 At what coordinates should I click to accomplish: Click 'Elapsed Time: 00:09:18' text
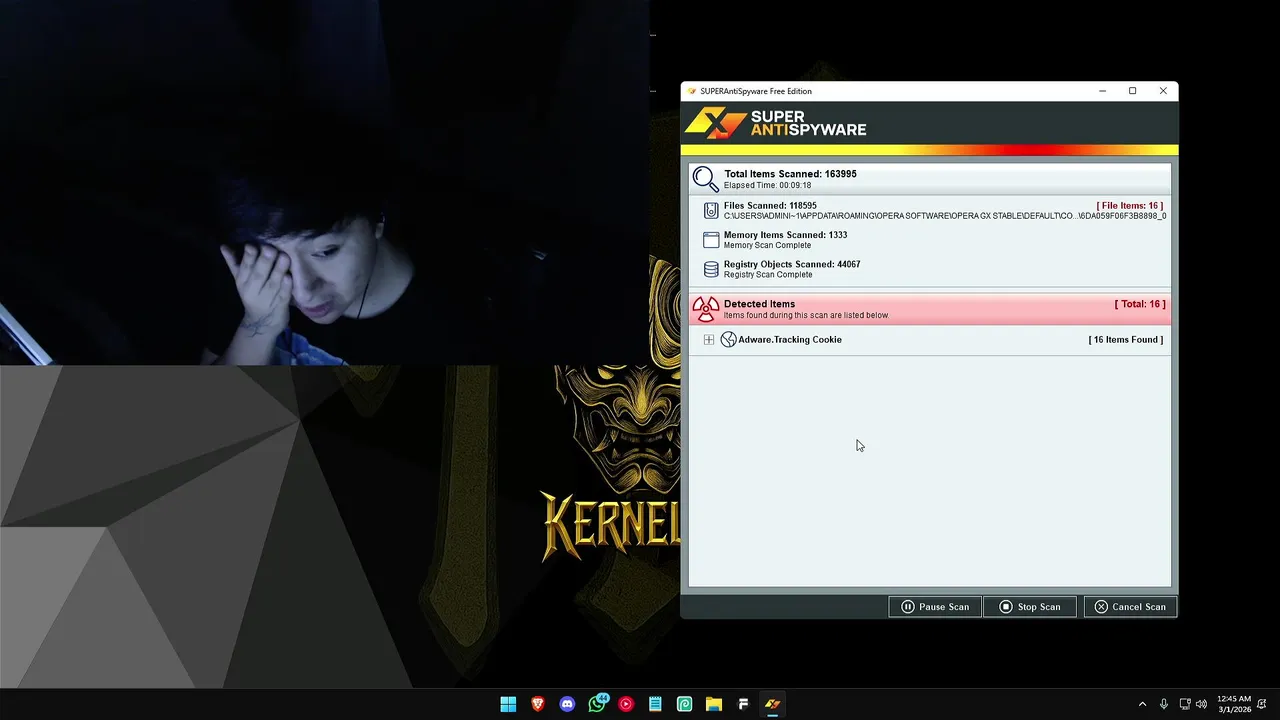tap(768, 185)
